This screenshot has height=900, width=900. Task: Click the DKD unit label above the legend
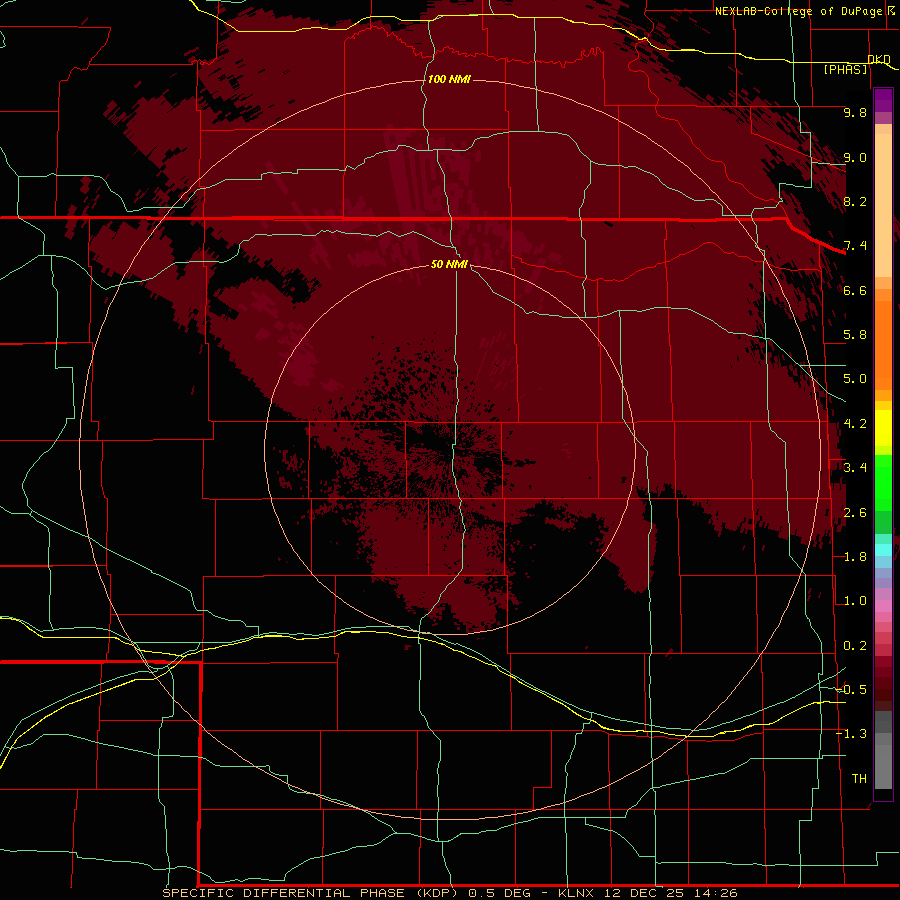coord(879,59)
